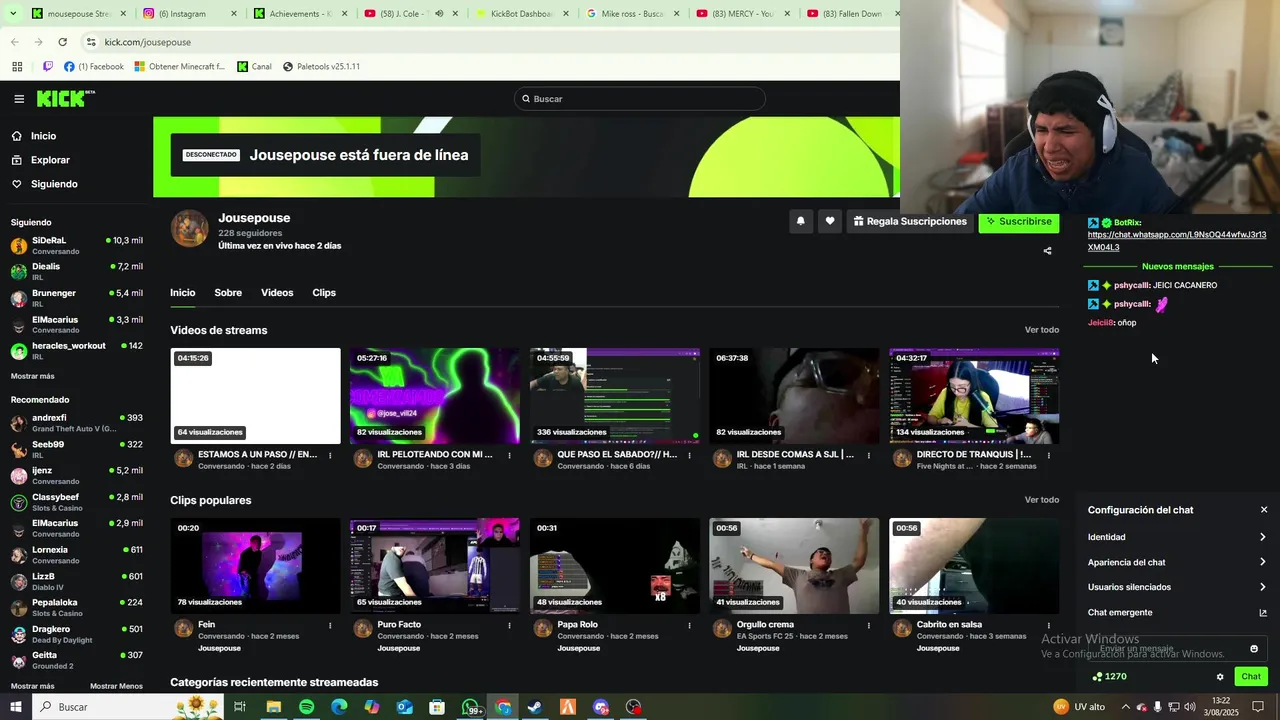
Task: Show hidden system tray icons
Action: click(x=1125, y=707)
